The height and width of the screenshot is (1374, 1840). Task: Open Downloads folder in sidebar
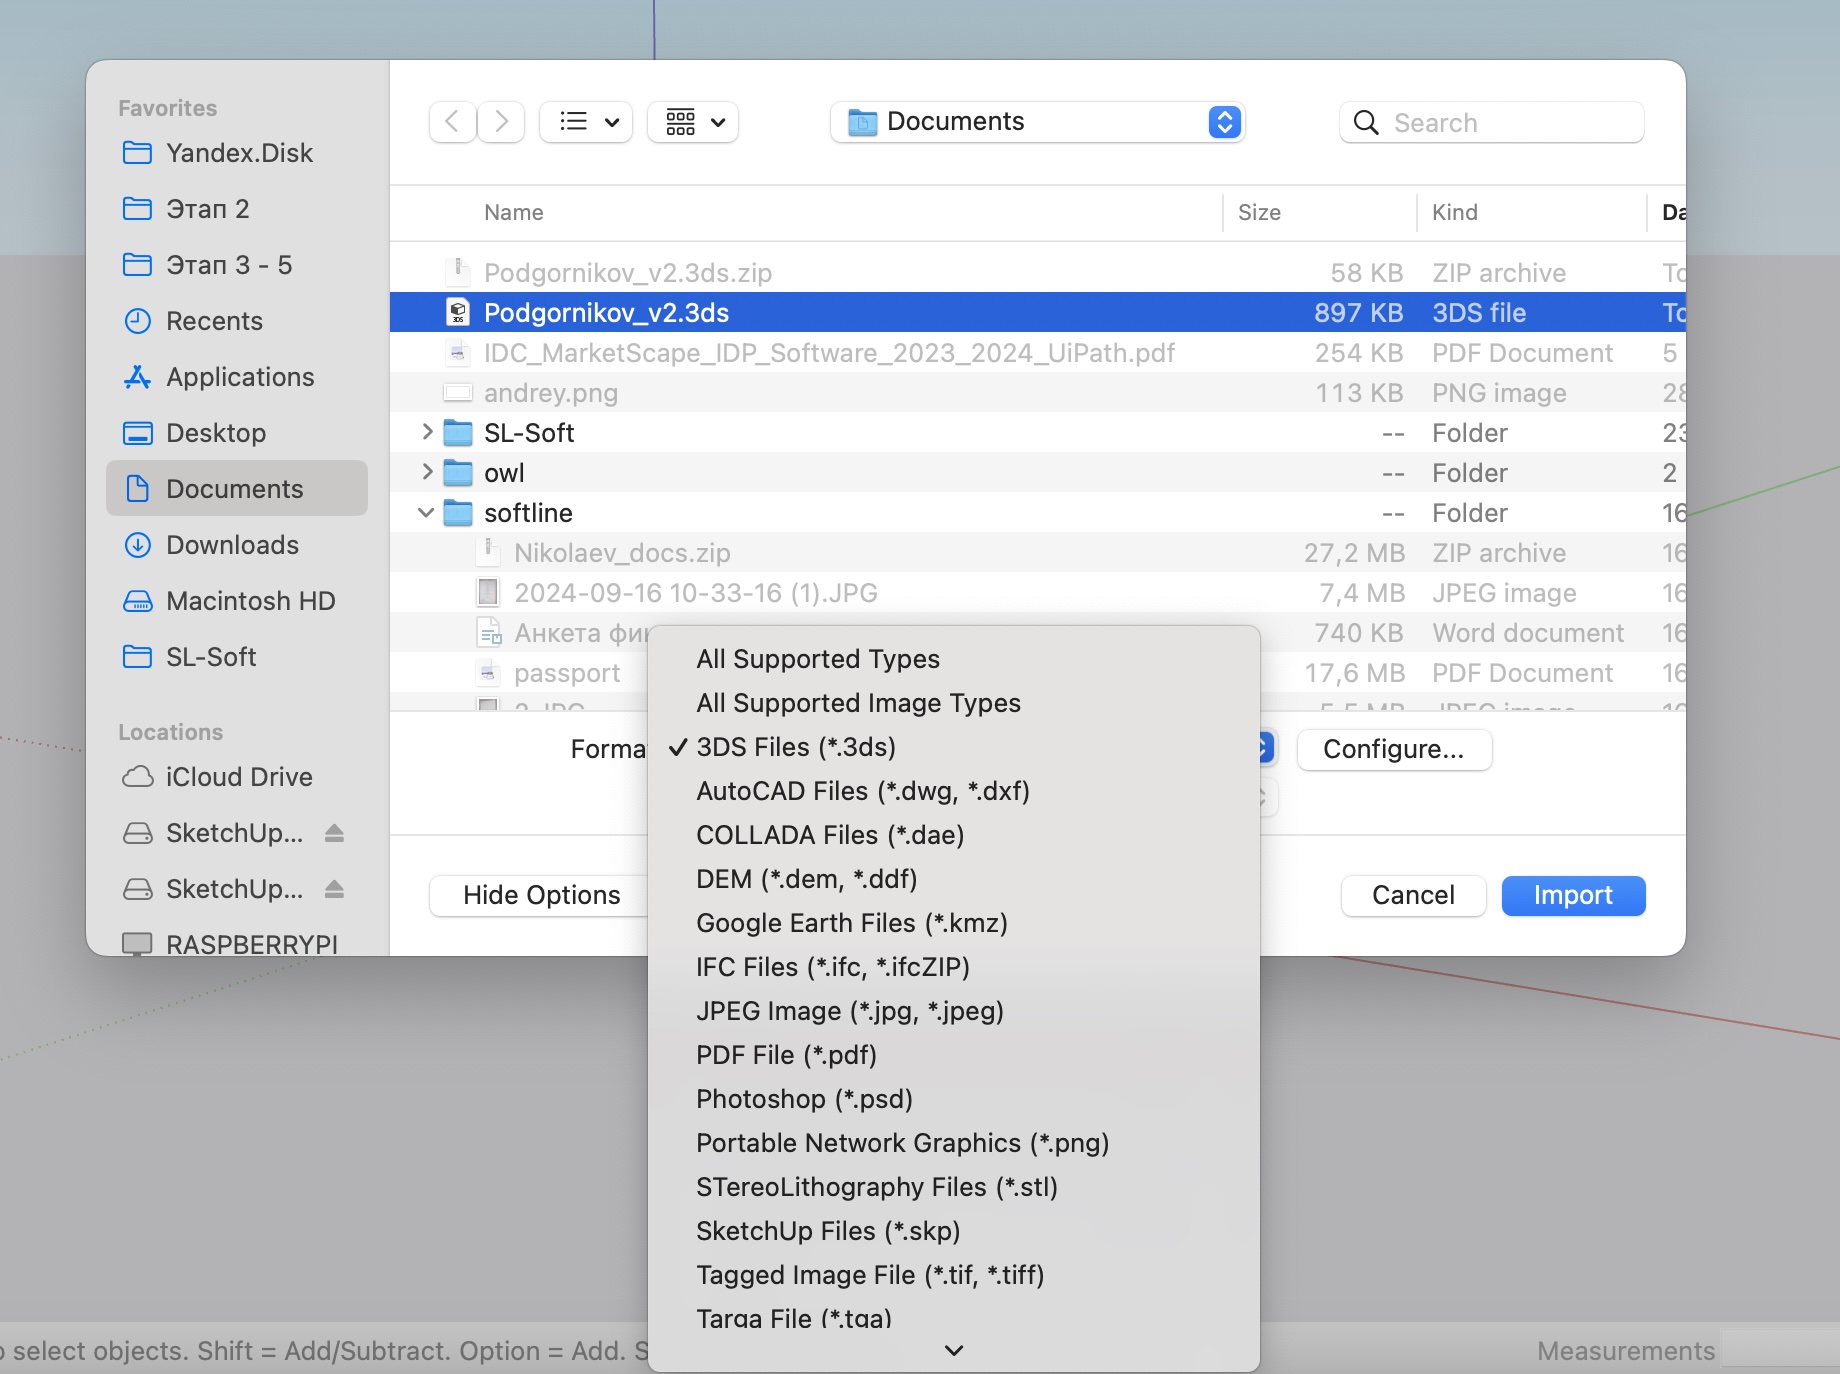(x=231, y=545)
